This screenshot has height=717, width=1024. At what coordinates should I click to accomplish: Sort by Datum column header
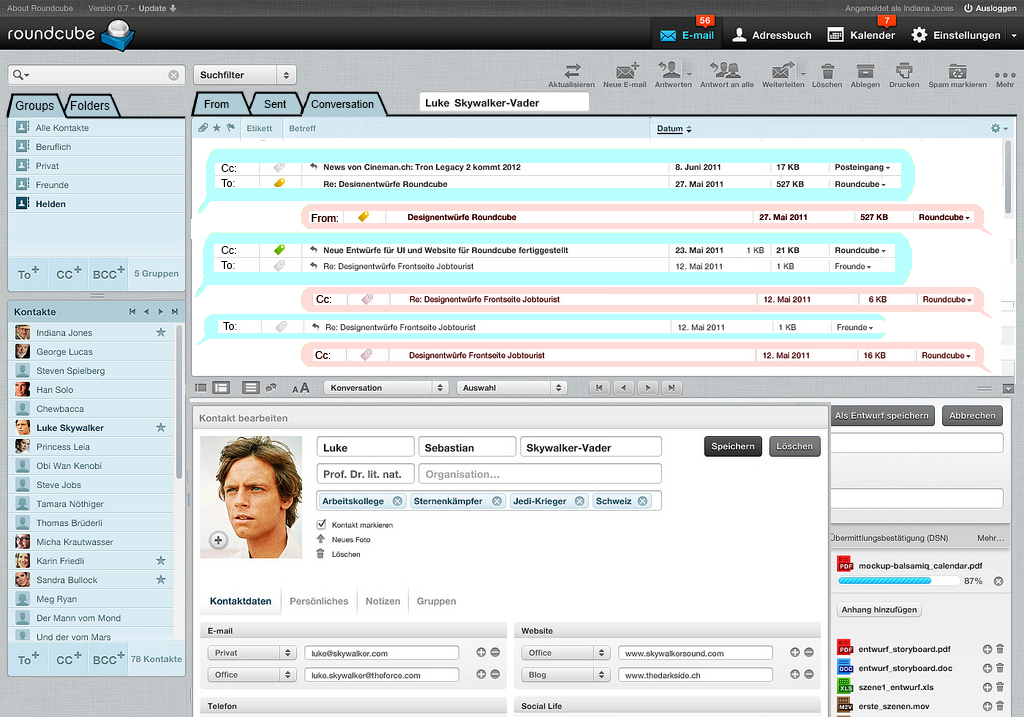click(674, 129)
